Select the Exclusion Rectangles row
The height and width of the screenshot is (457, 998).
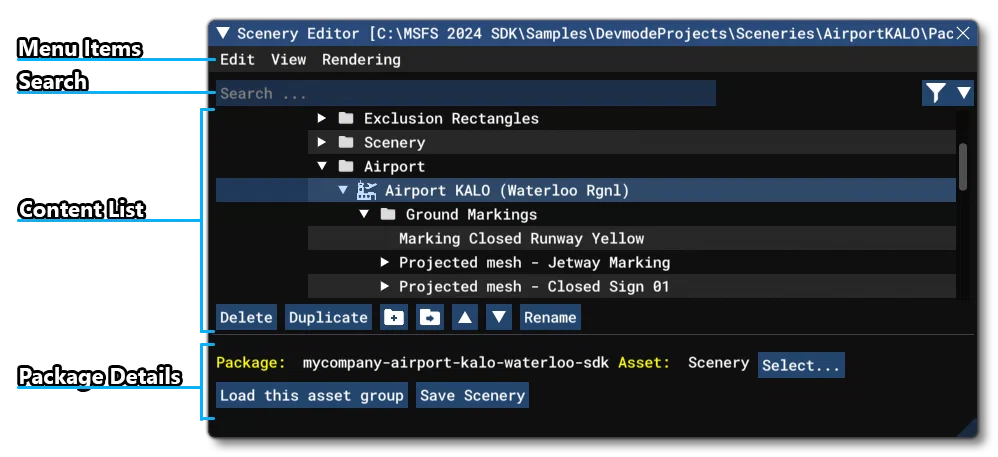632,118
